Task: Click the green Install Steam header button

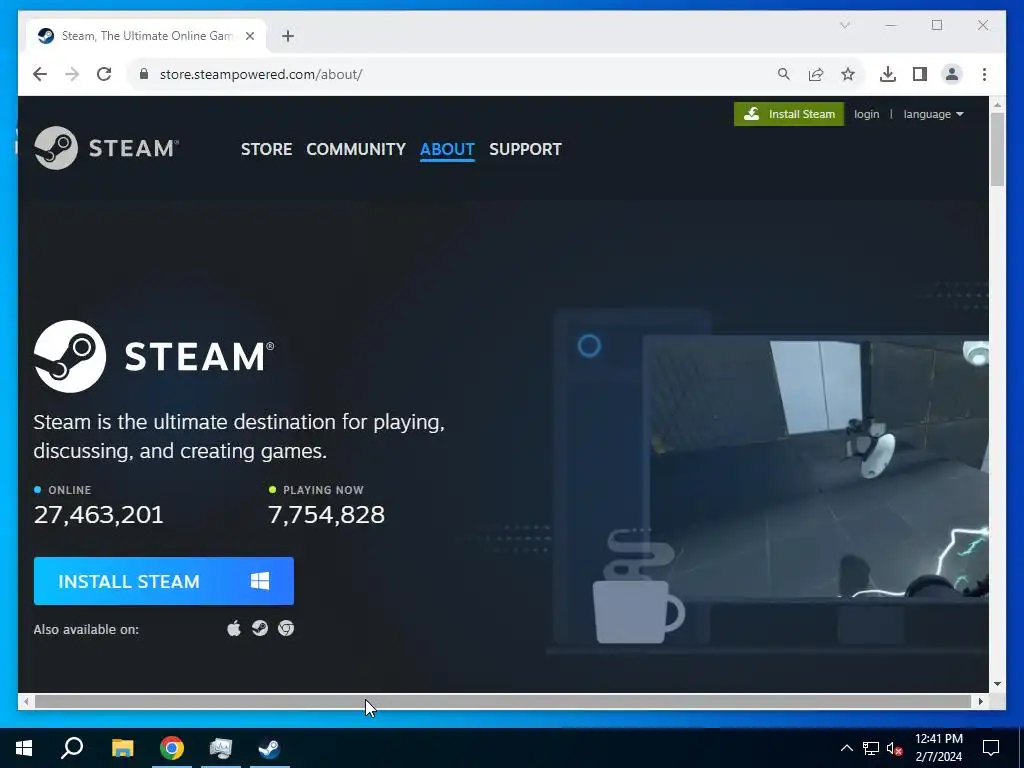Action: (x=789, y=114)
